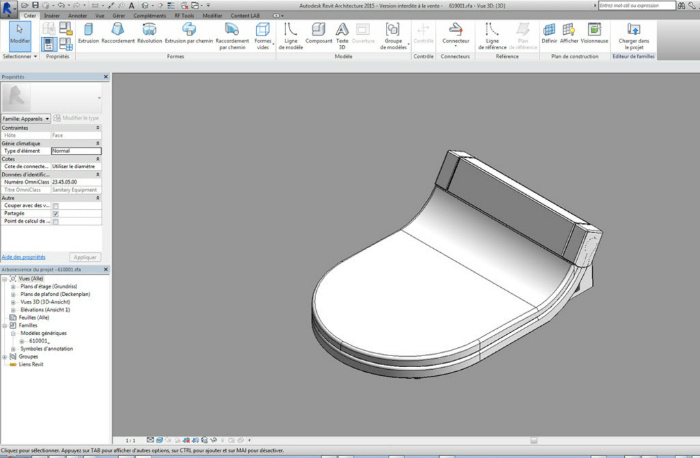This screenshot has width=700, height=458.
Task: Open the Composant tool
Action: click(x=319, y=33)
